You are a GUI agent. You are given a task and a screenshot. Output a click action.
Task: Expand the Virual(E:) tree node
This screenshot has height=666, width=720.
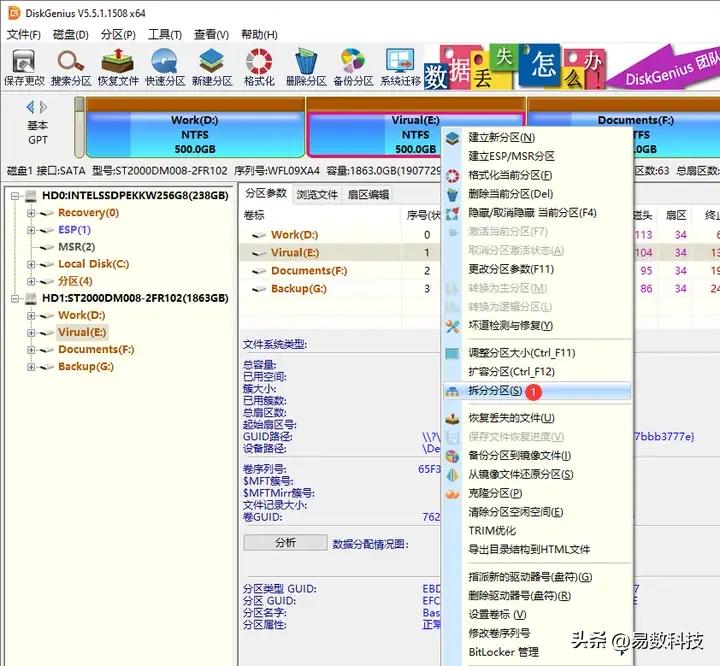[31, 333]
